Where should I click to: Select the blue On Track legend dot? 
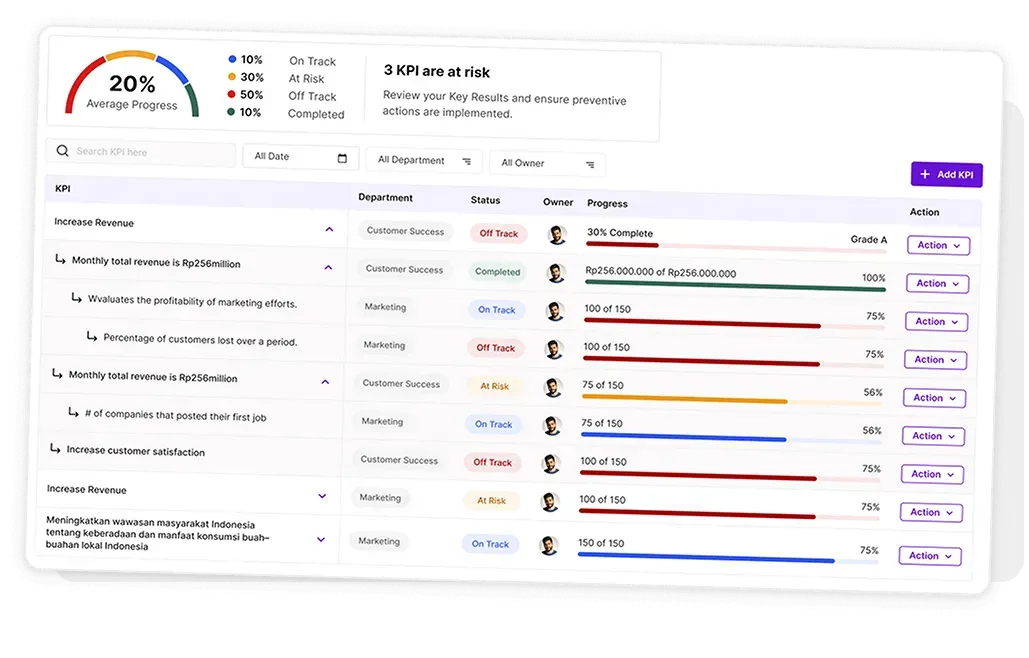(231, 59)
